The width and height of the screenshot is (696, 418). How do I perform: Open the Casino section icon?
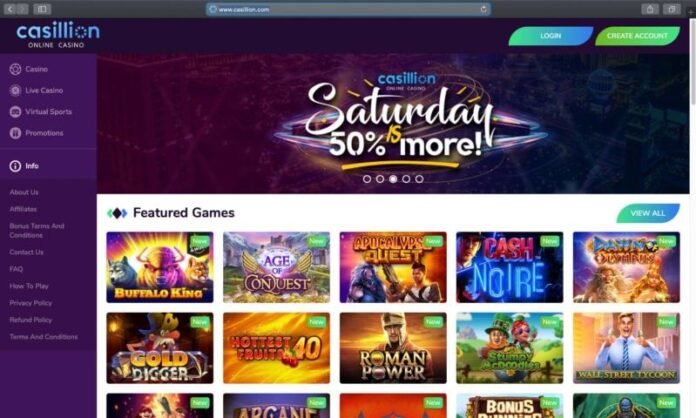click(15, 69)
